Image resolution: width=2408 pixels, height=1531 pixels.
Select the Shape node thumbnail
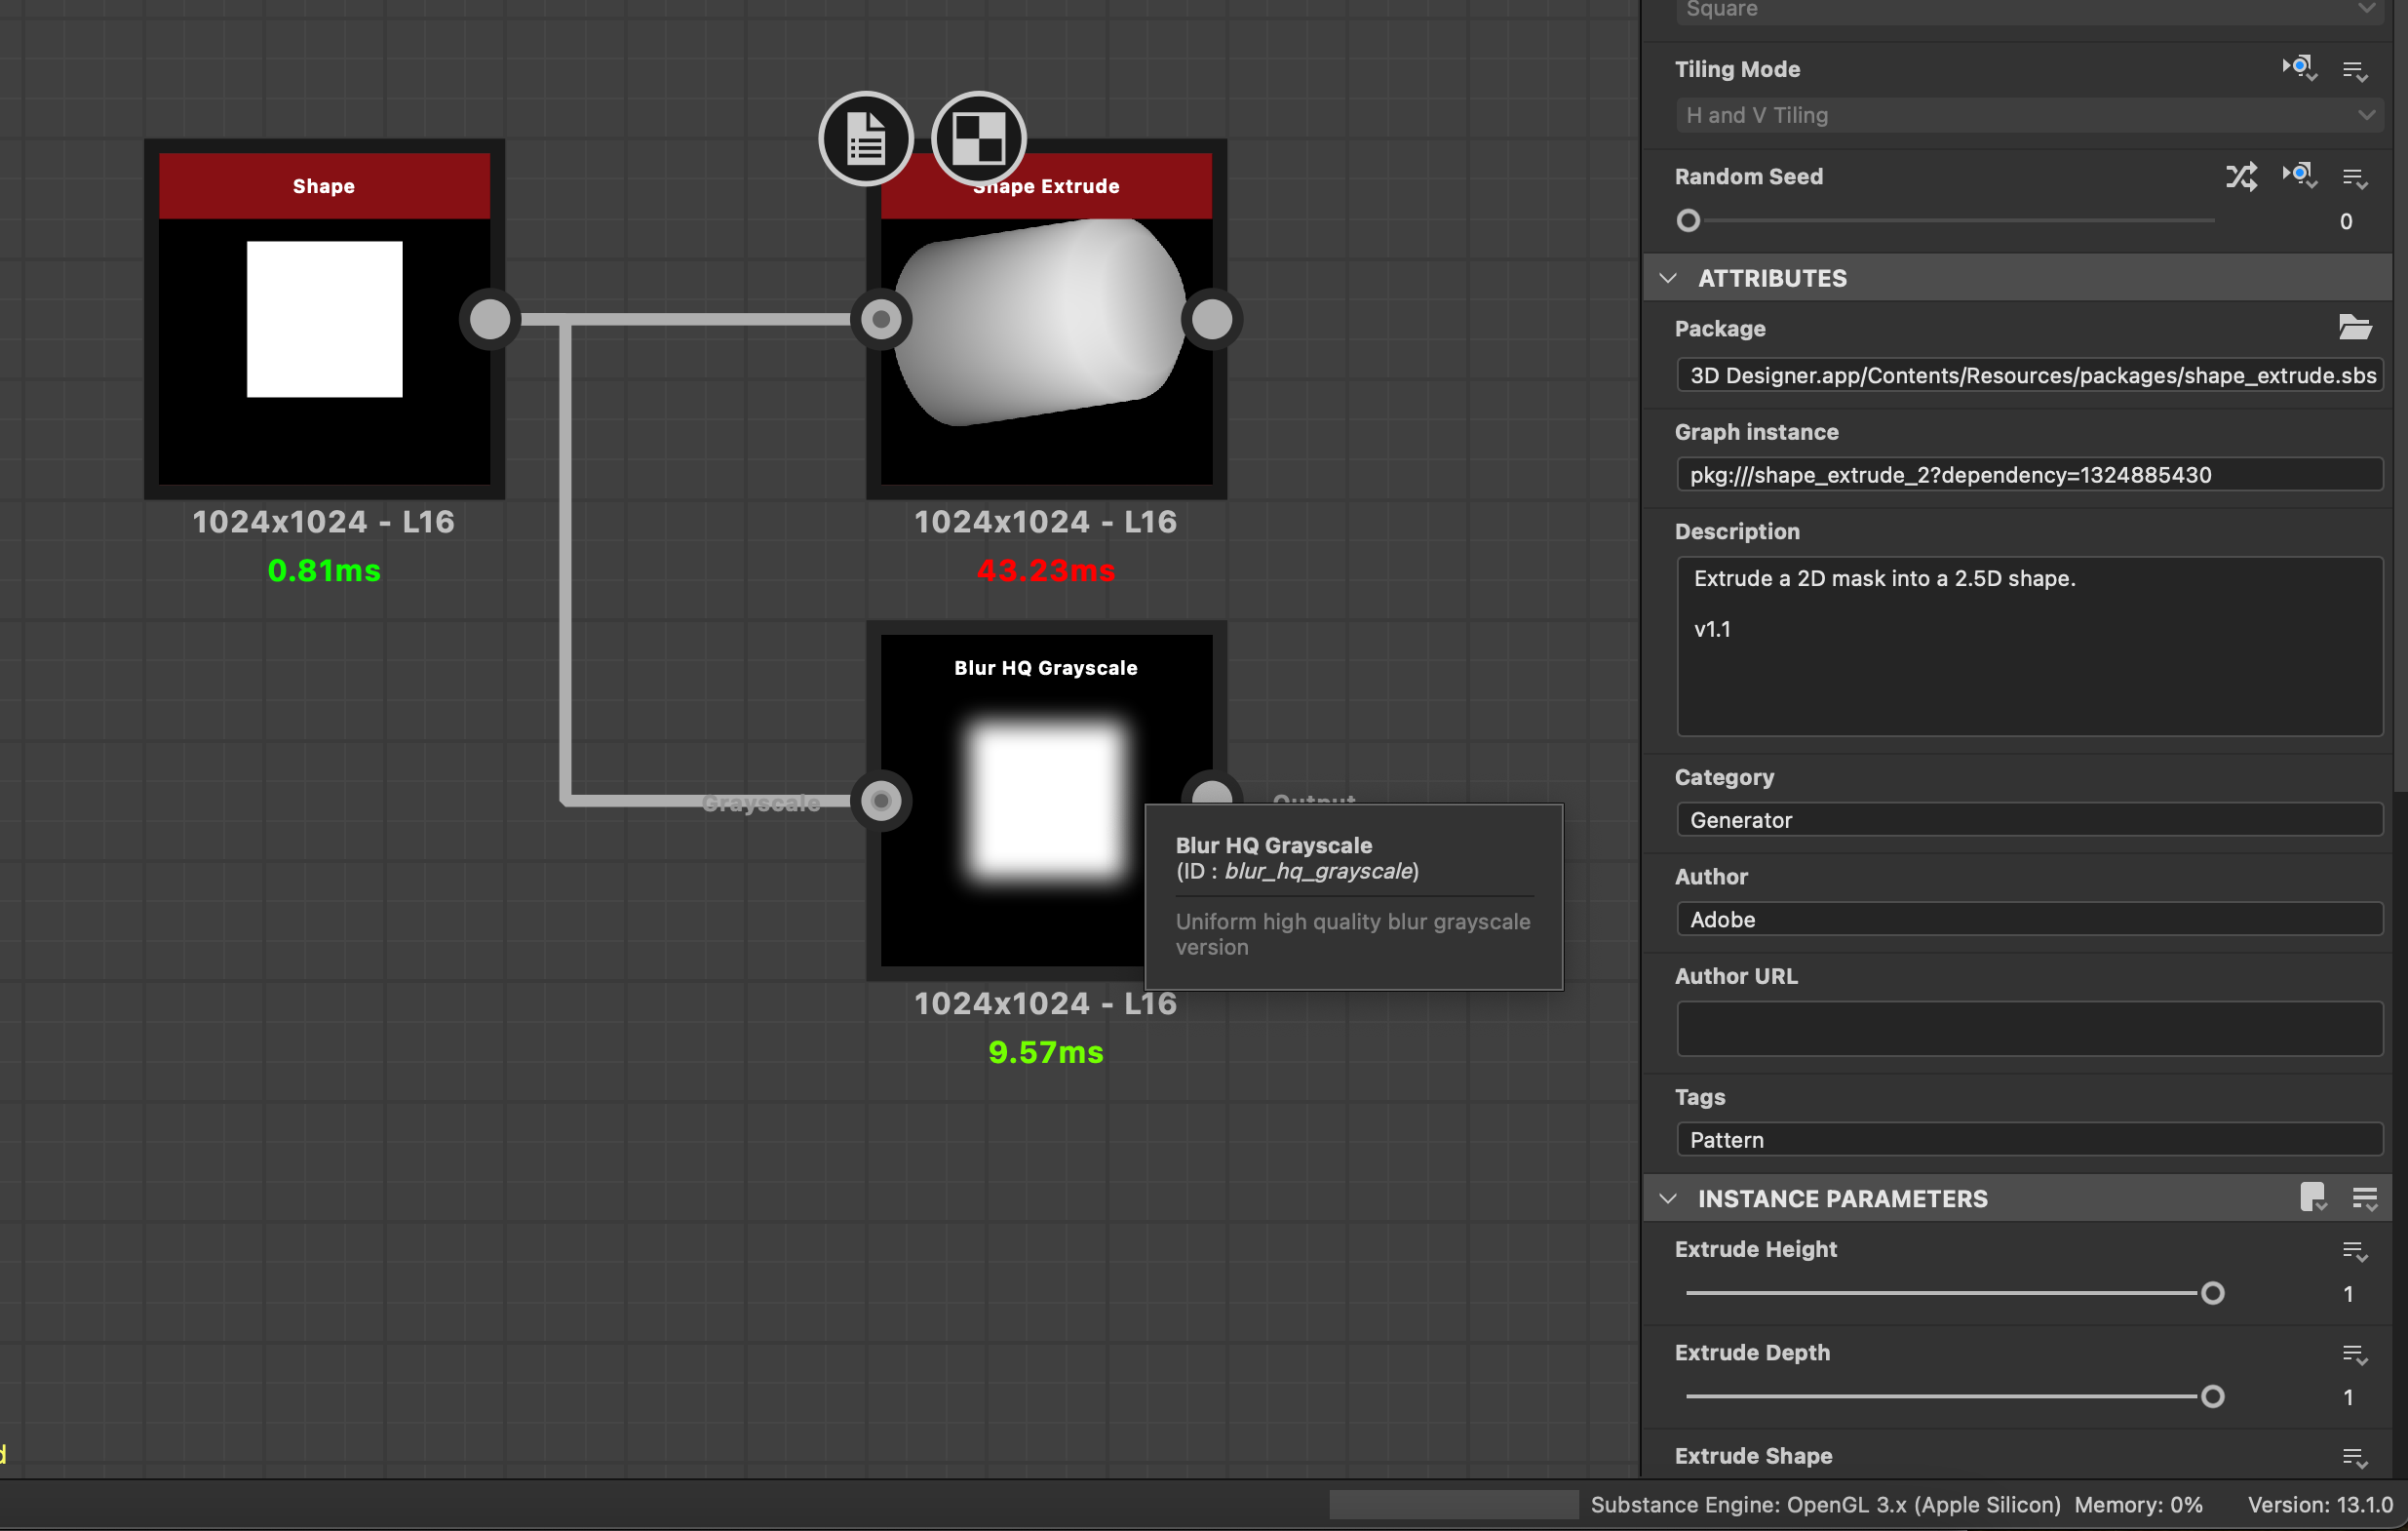click(x=324, y=320)
